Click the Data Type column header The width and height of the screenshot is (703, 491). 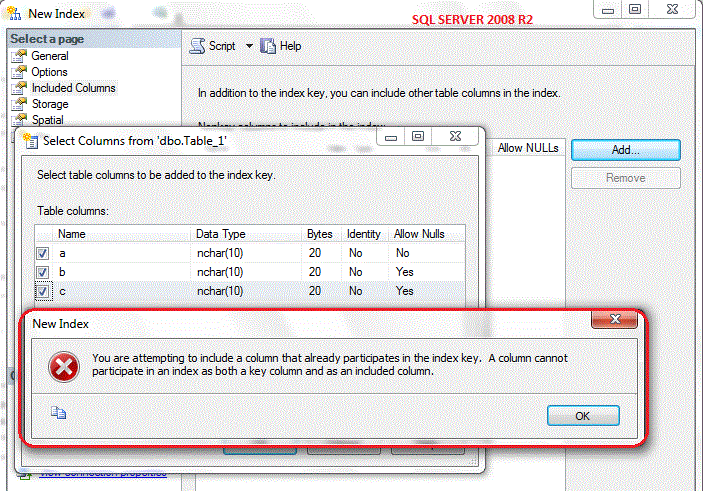(x=246, y=234)
